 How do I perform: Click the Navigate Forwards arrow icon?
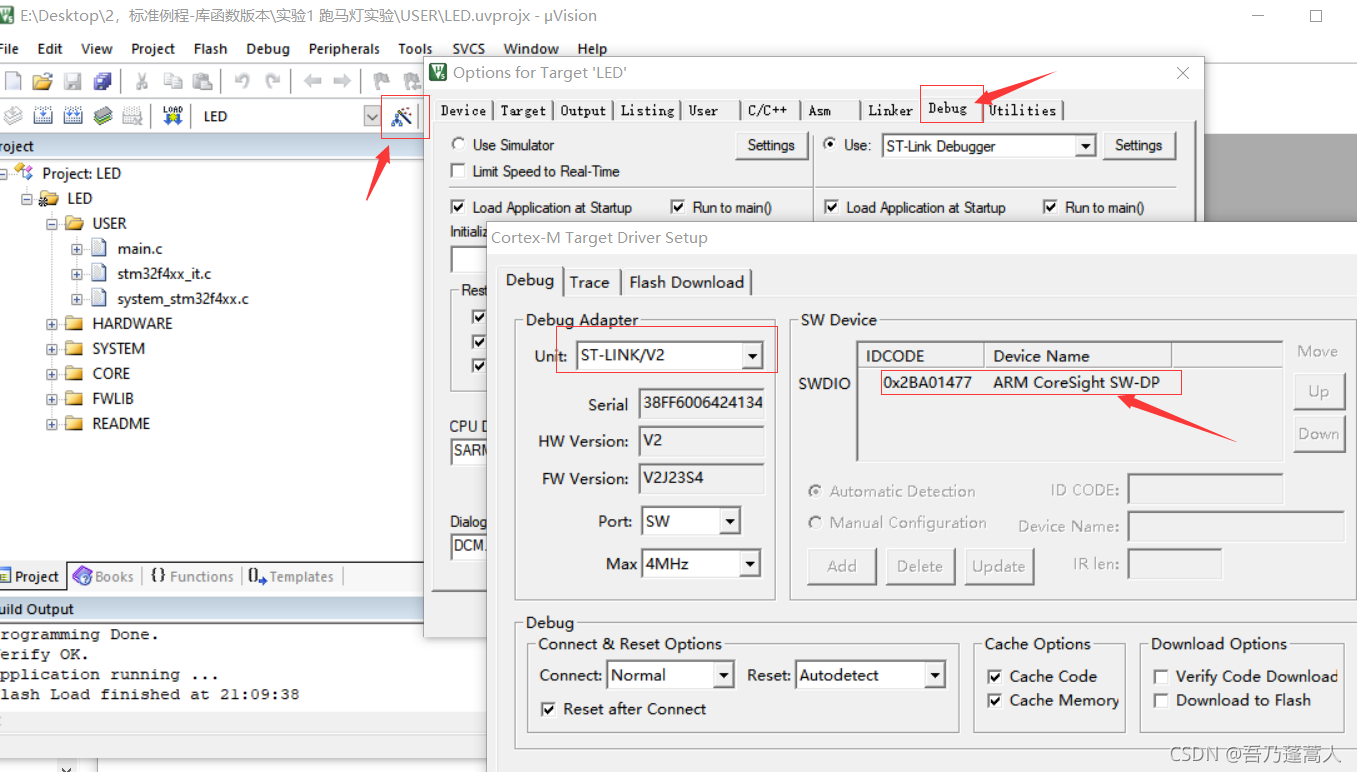342,81
